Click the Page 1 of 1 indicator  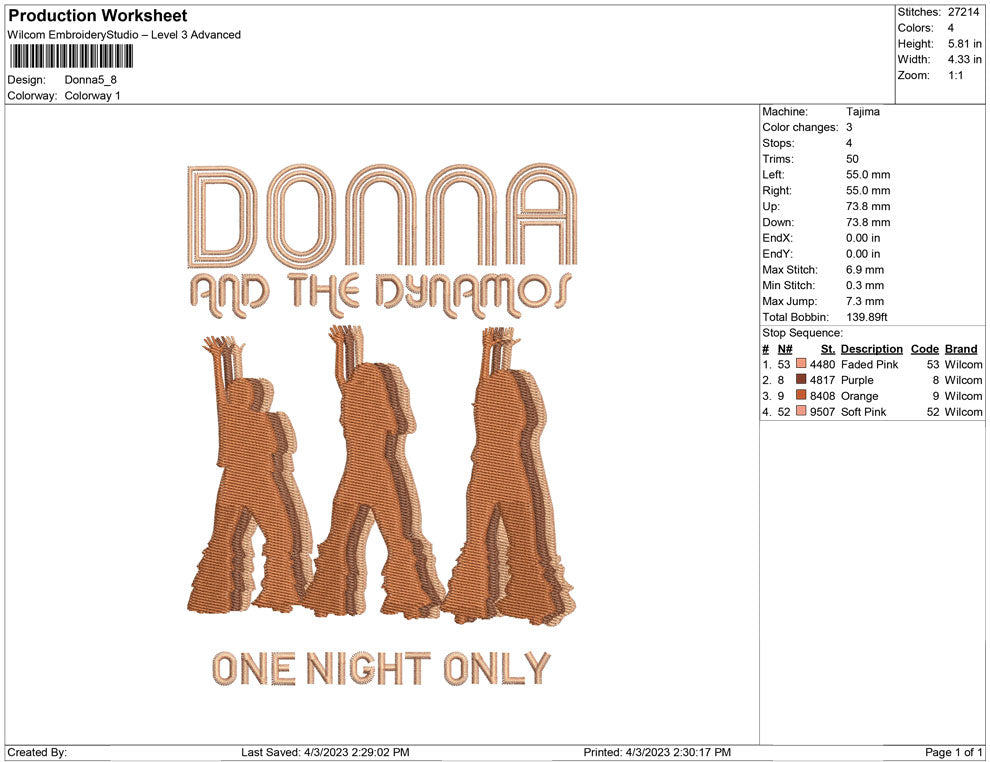click(953, 752)
